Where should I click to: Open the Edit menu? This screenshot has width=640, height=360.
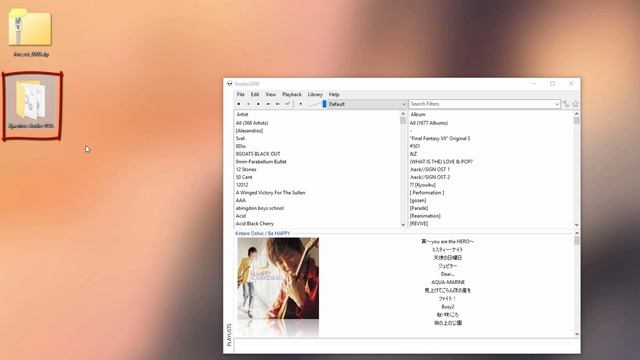click(x=255, y=94)
